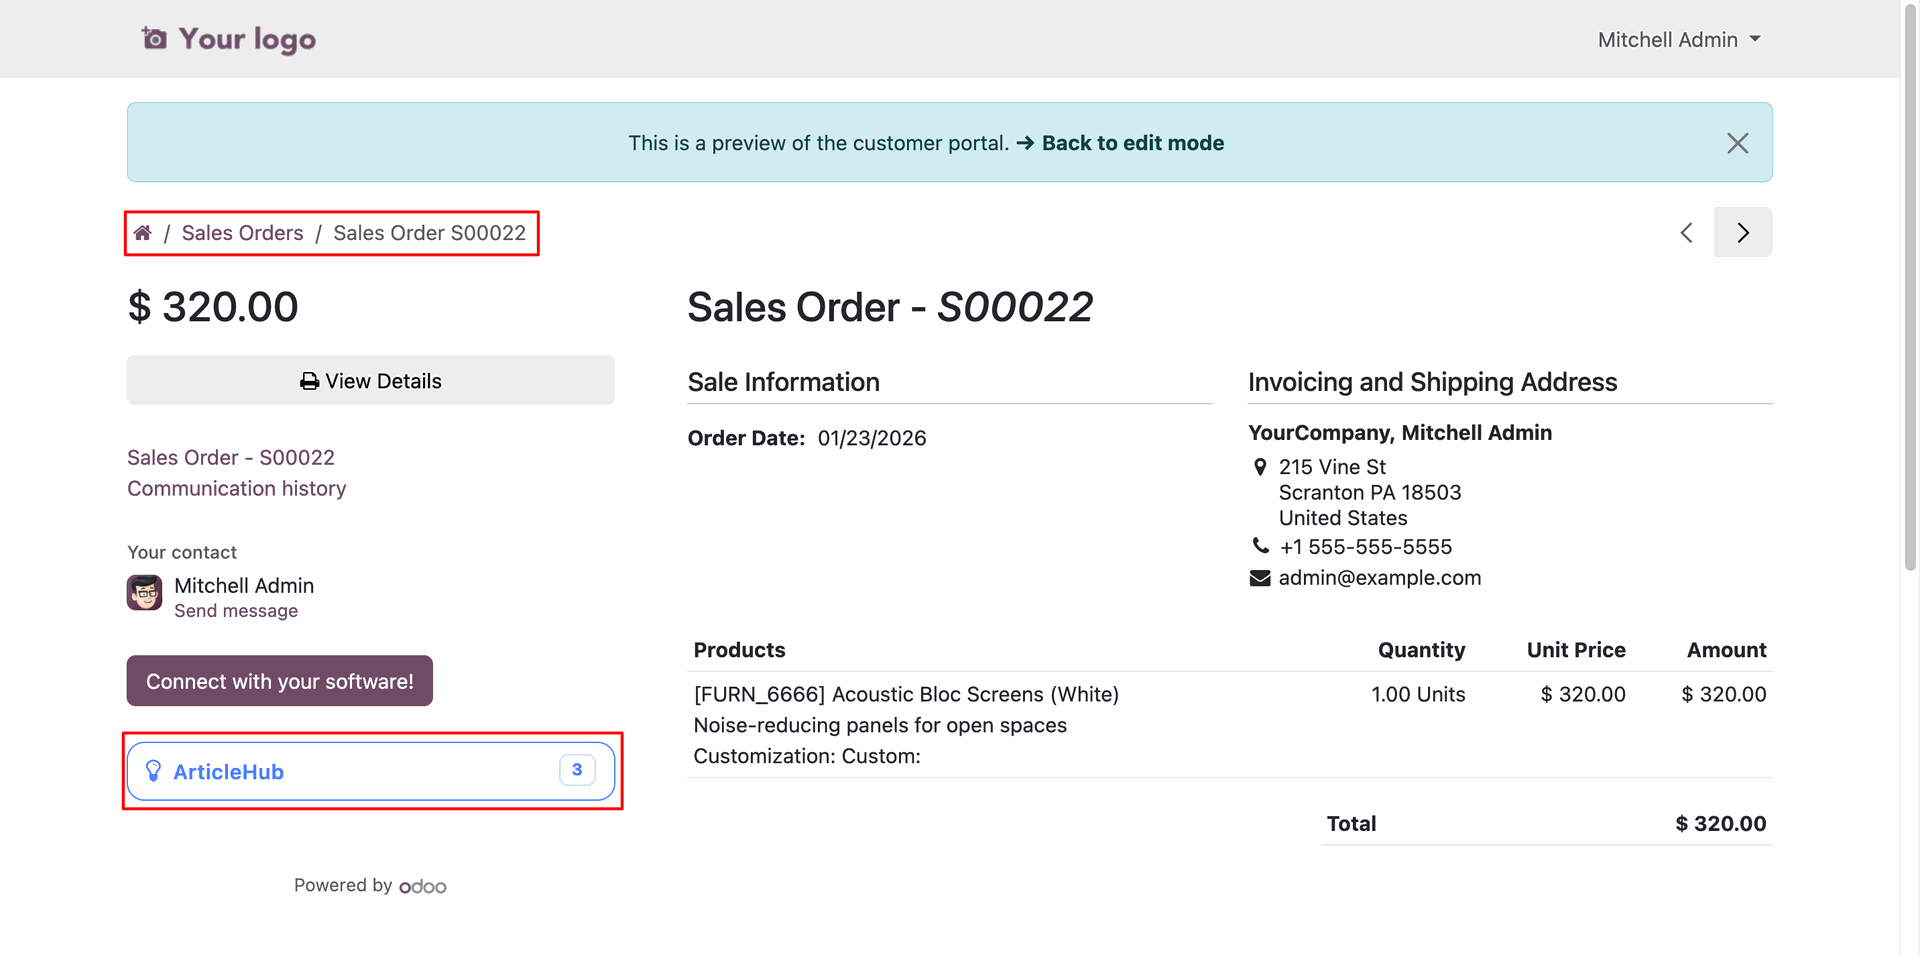Click the printer icon in View Details
The image size is (1920, 955).
coord(310,381)
